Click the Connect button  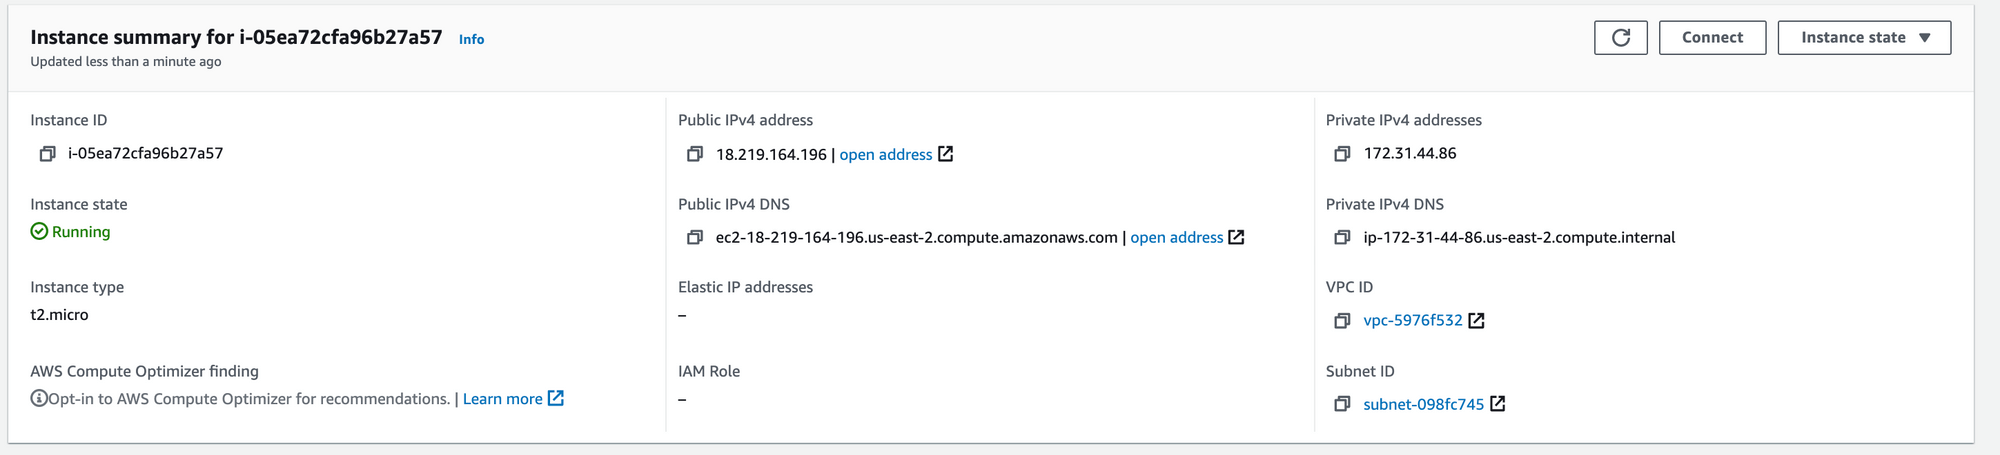(x=1712, y=38)
